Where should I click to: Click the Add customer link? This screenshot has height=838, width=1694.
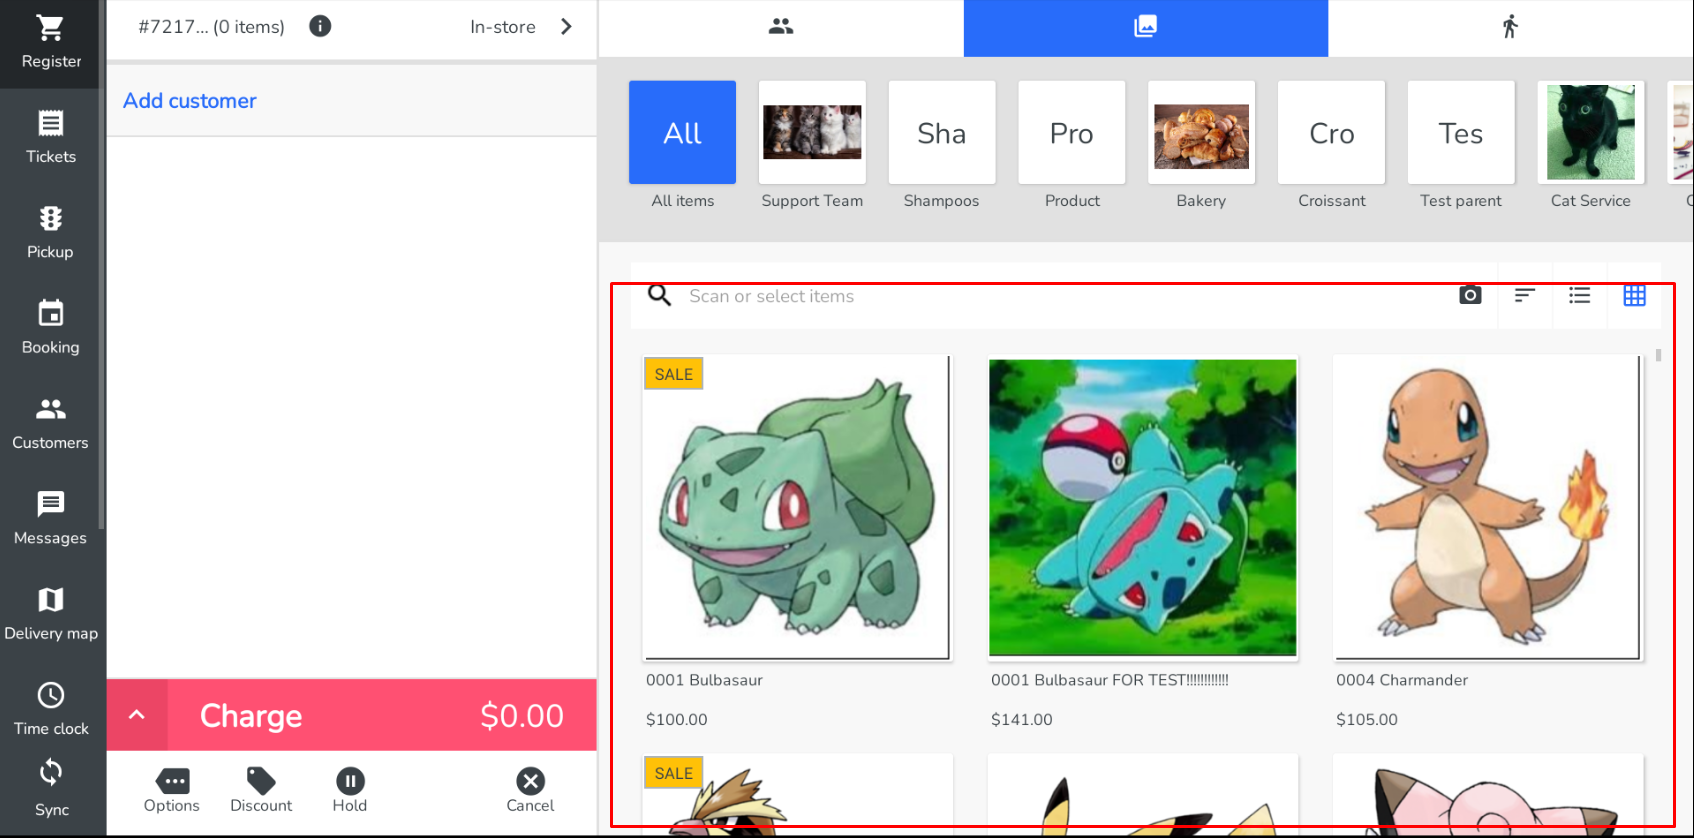[190, 101]
